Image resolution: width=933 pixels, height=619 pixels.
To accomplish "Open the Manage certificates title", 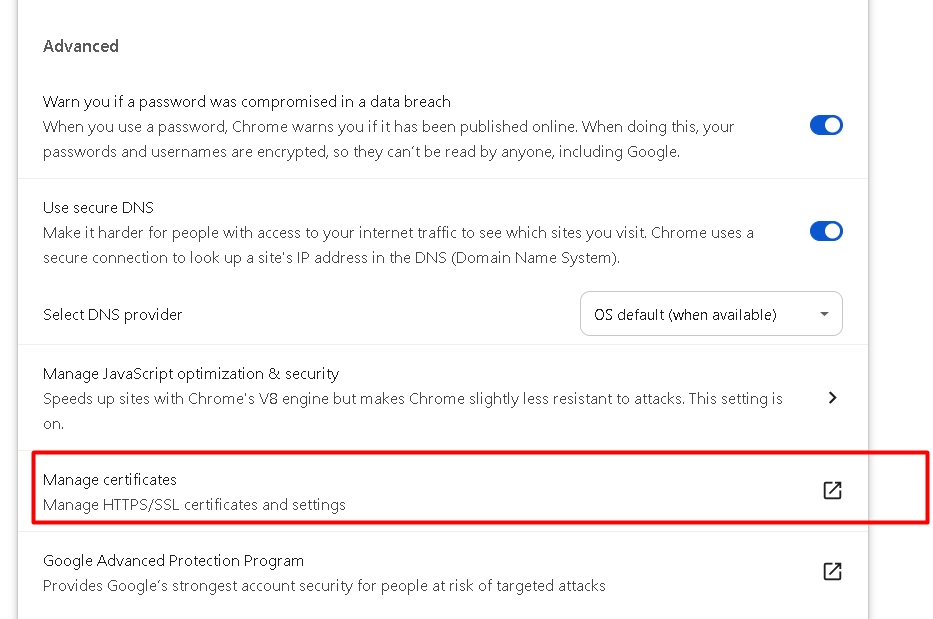I will tap(109, 480).
